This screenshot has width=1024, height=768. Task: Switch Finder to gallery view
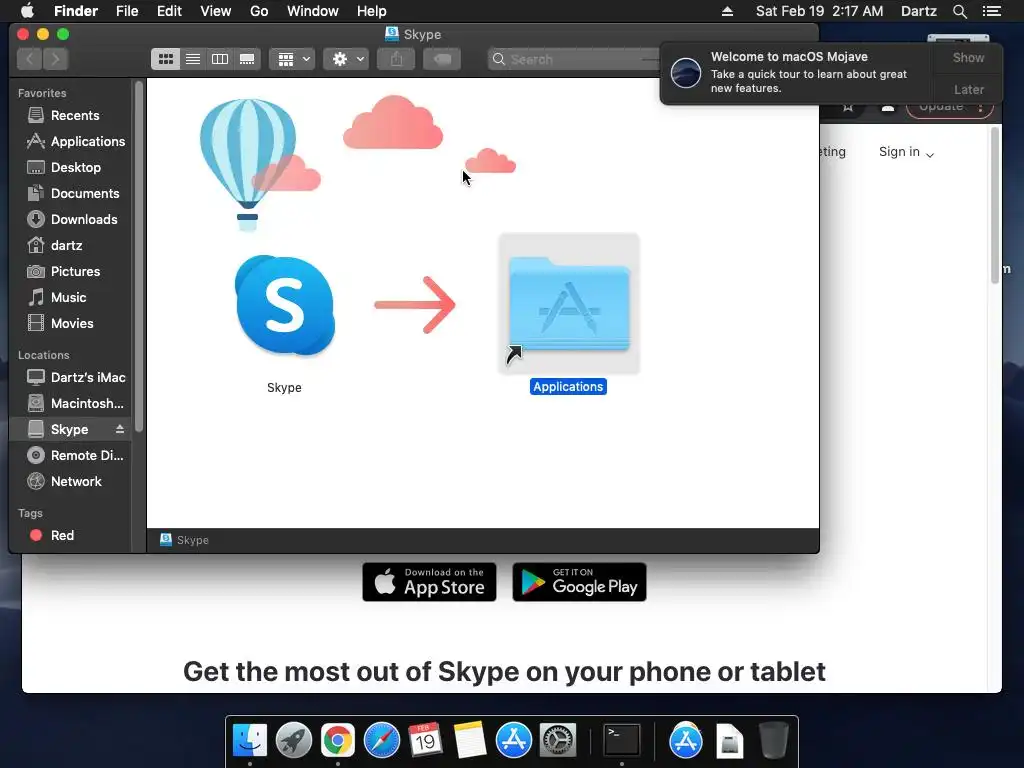tap(247, 59)
